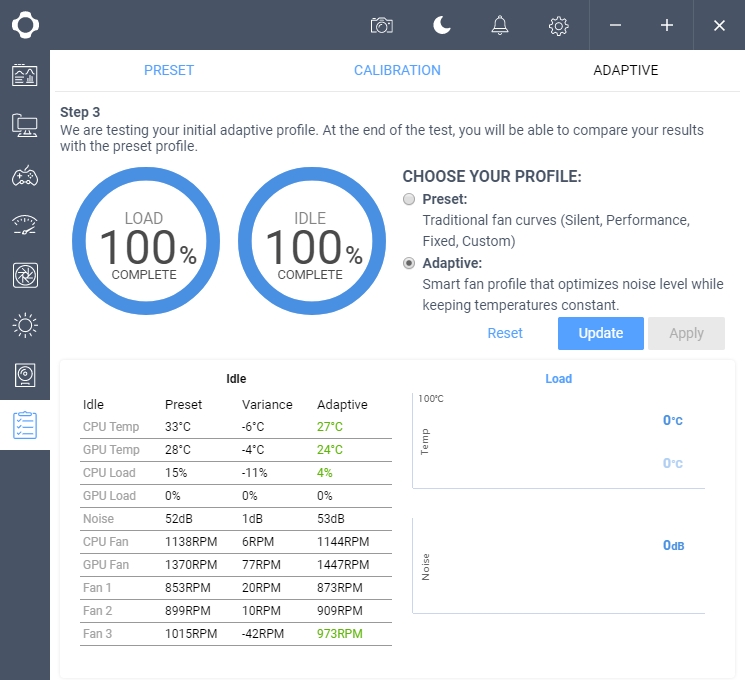Select the speedometer gauge sidebar icon
The width and height of the screenshot is (745, 680).
[25, 225]
